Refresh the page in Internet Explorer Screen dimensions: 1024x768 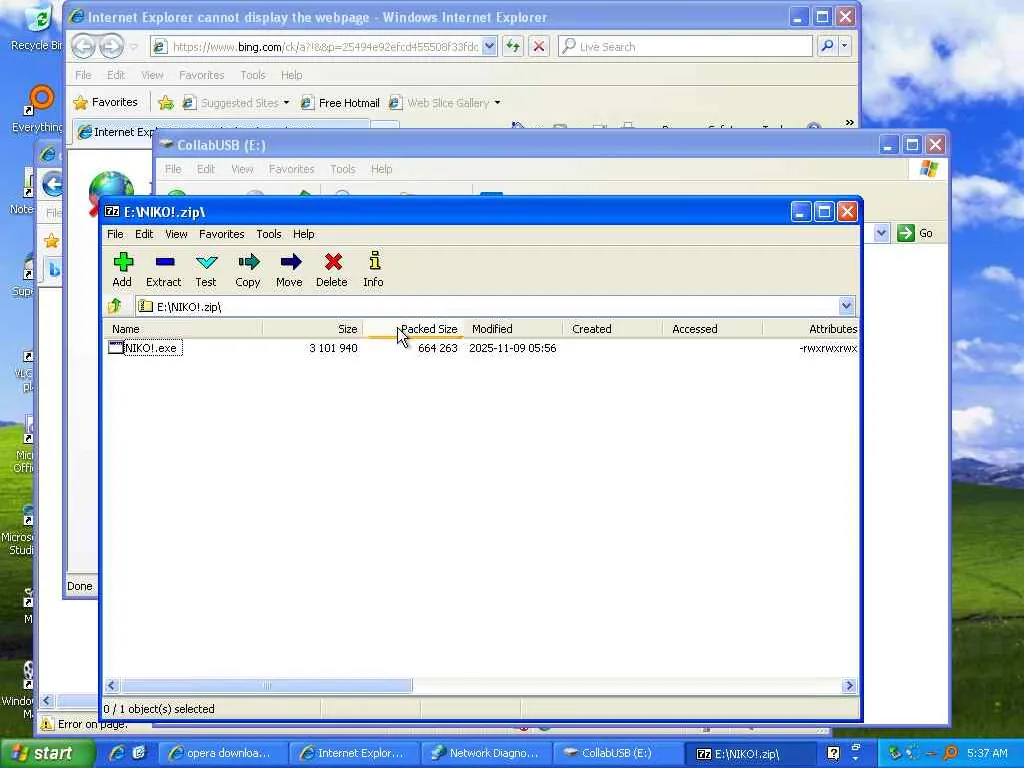[513, 46]
